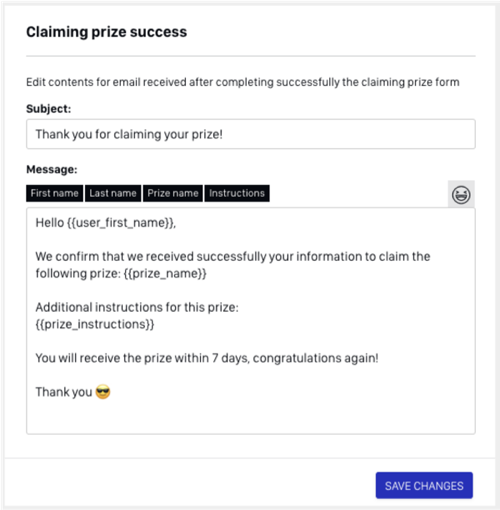This screenshot has width=500, height=510.
Task: Click the 'You will receive the prize within 7 days' line
Action: (x=207, y=358)
